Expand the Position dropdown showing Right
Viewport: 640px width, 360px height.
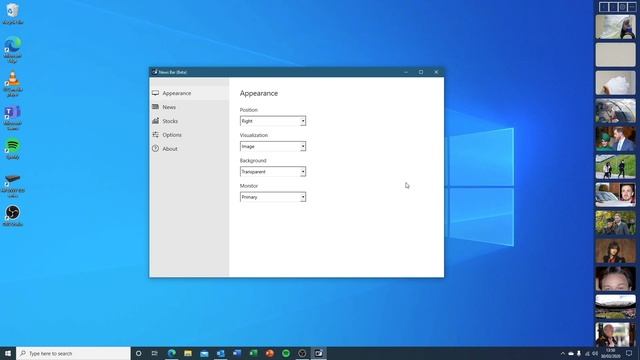point(273,121)
